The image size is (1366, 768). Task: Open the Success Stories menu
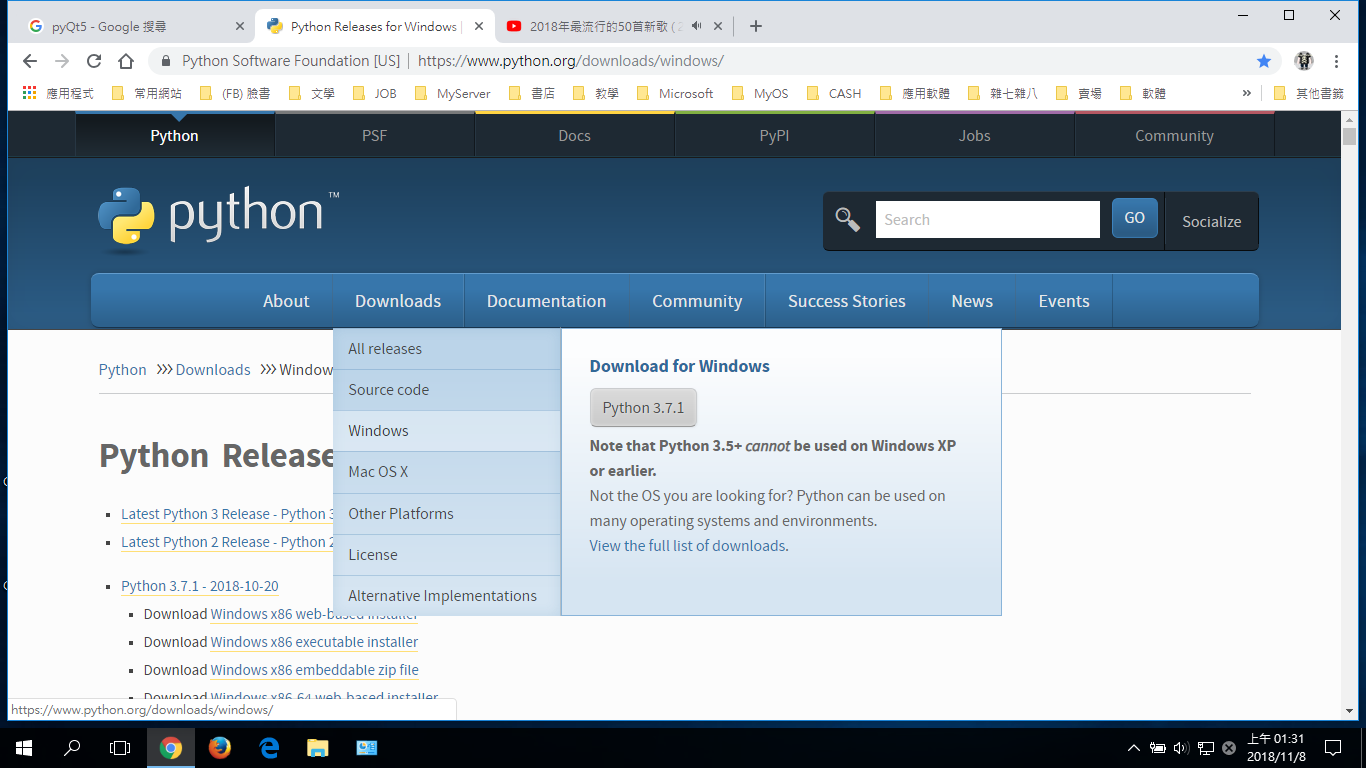coord(847,301)
